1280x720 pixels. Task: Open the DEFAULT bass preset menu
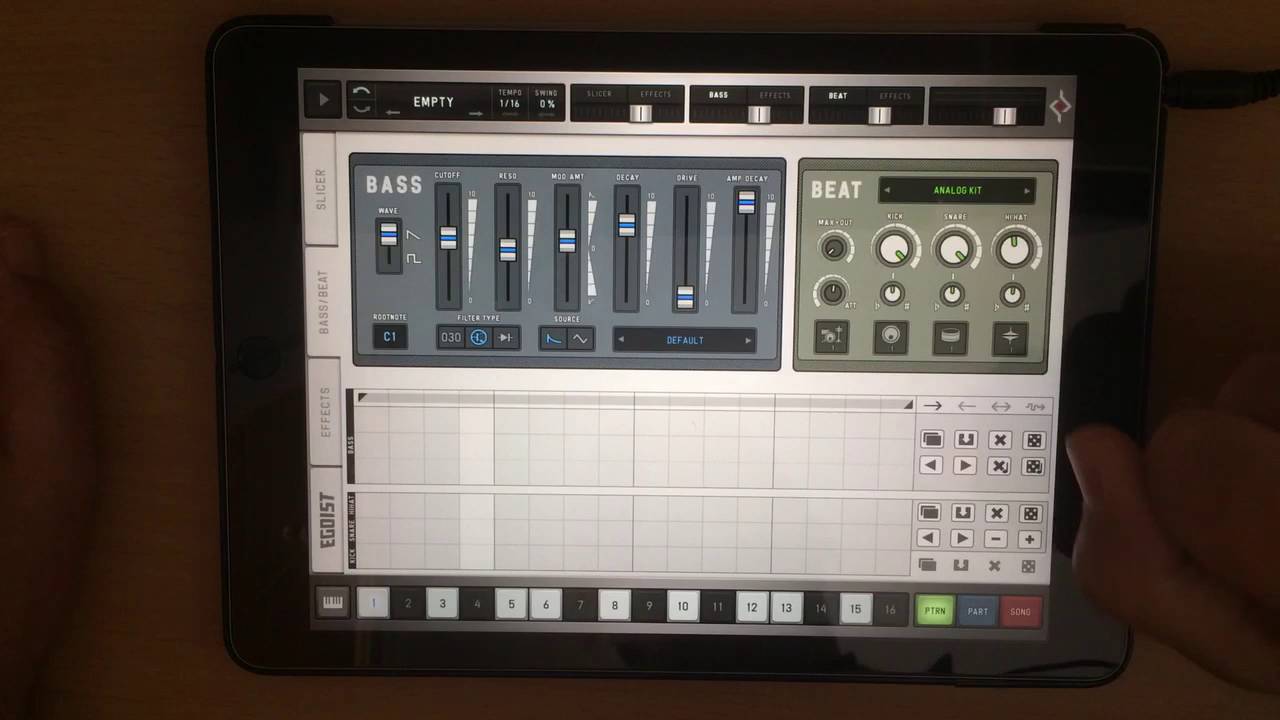click(x=685, y=340)
